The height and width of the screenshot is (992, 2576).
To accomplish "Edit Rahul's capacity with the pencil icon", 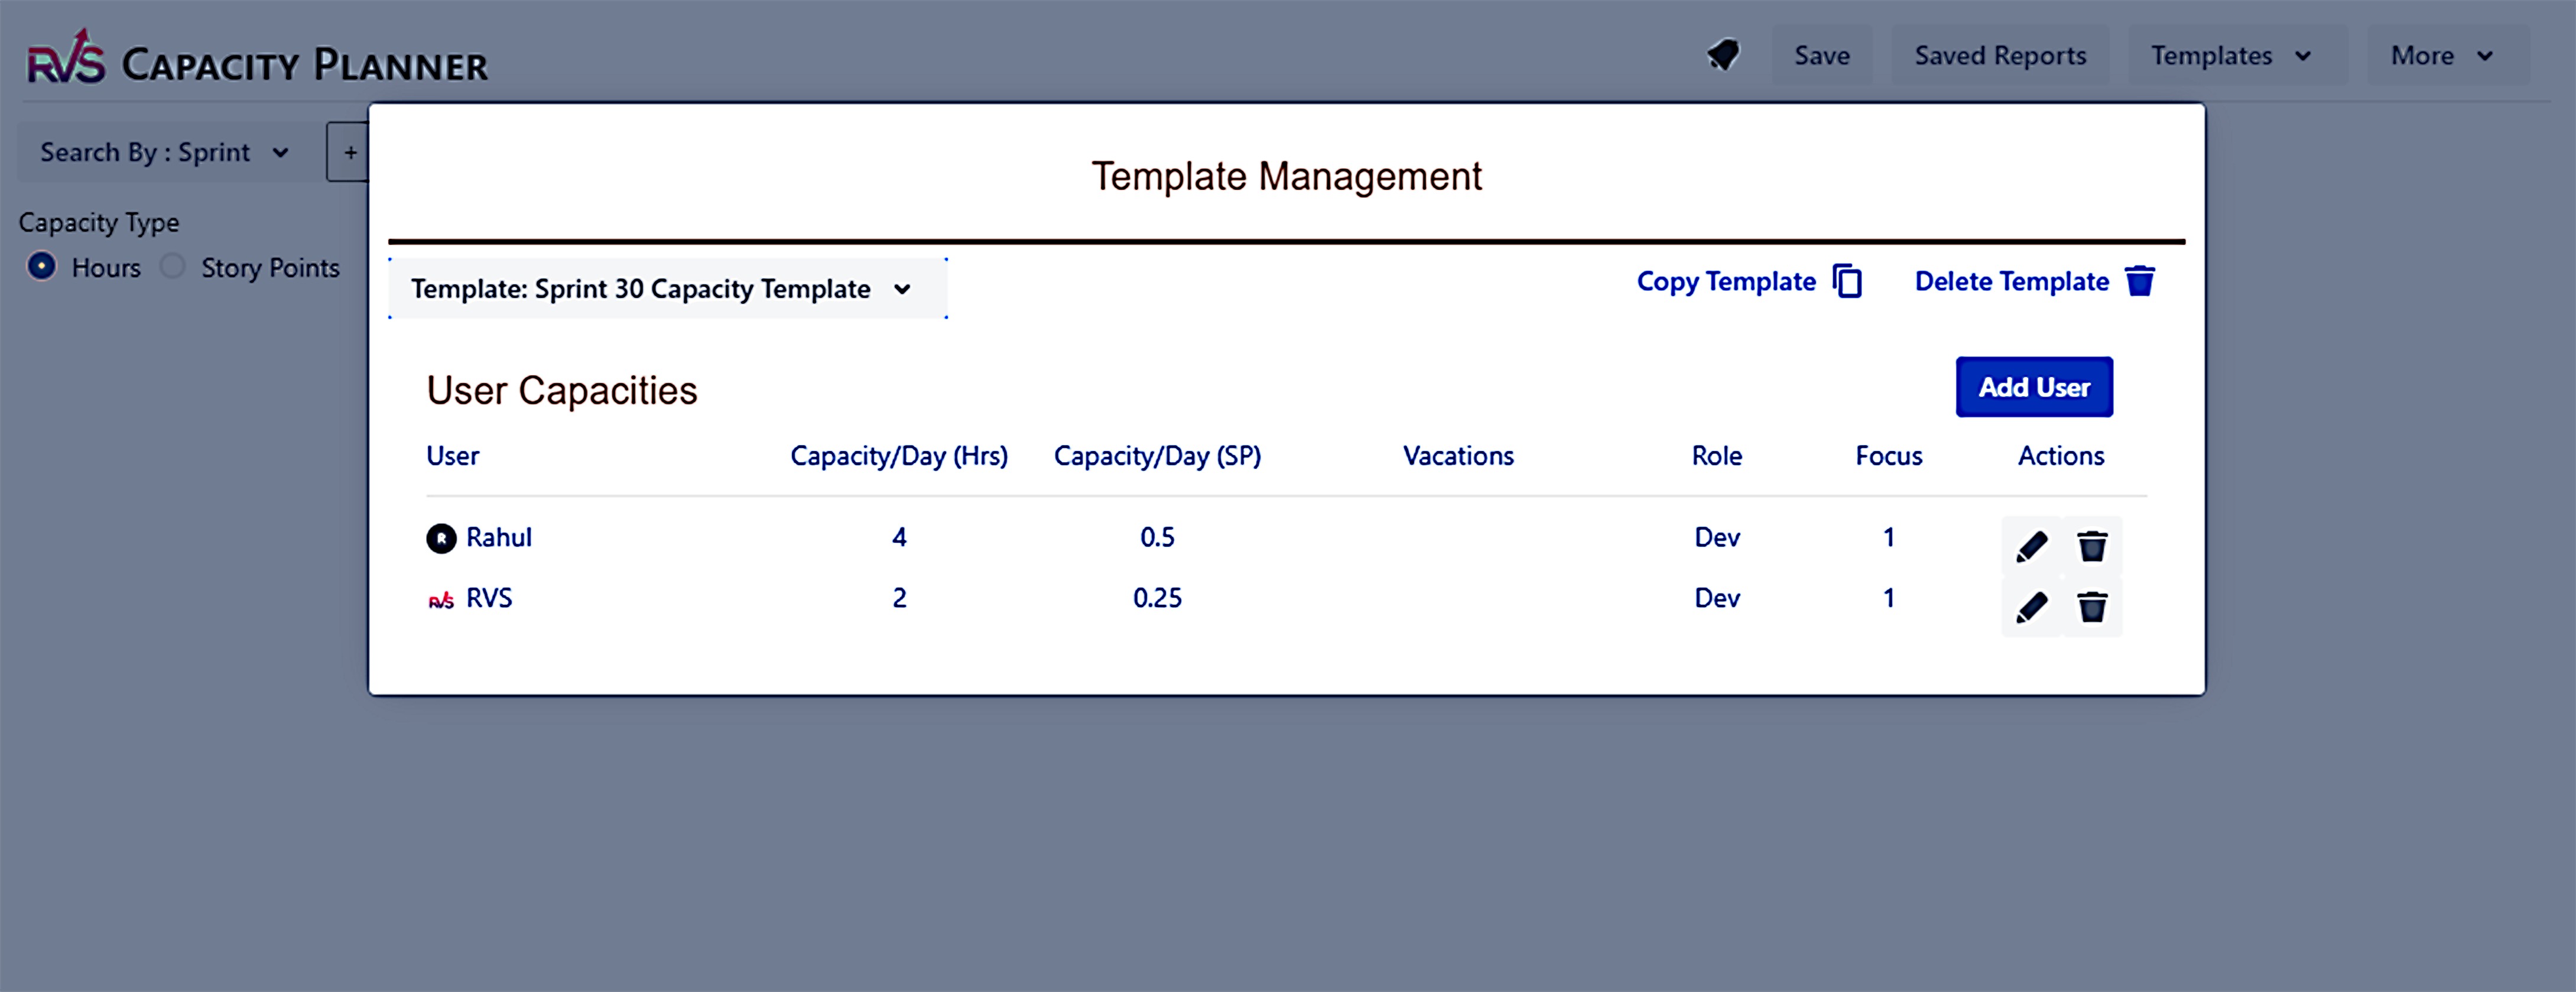I will [2031, 546].
